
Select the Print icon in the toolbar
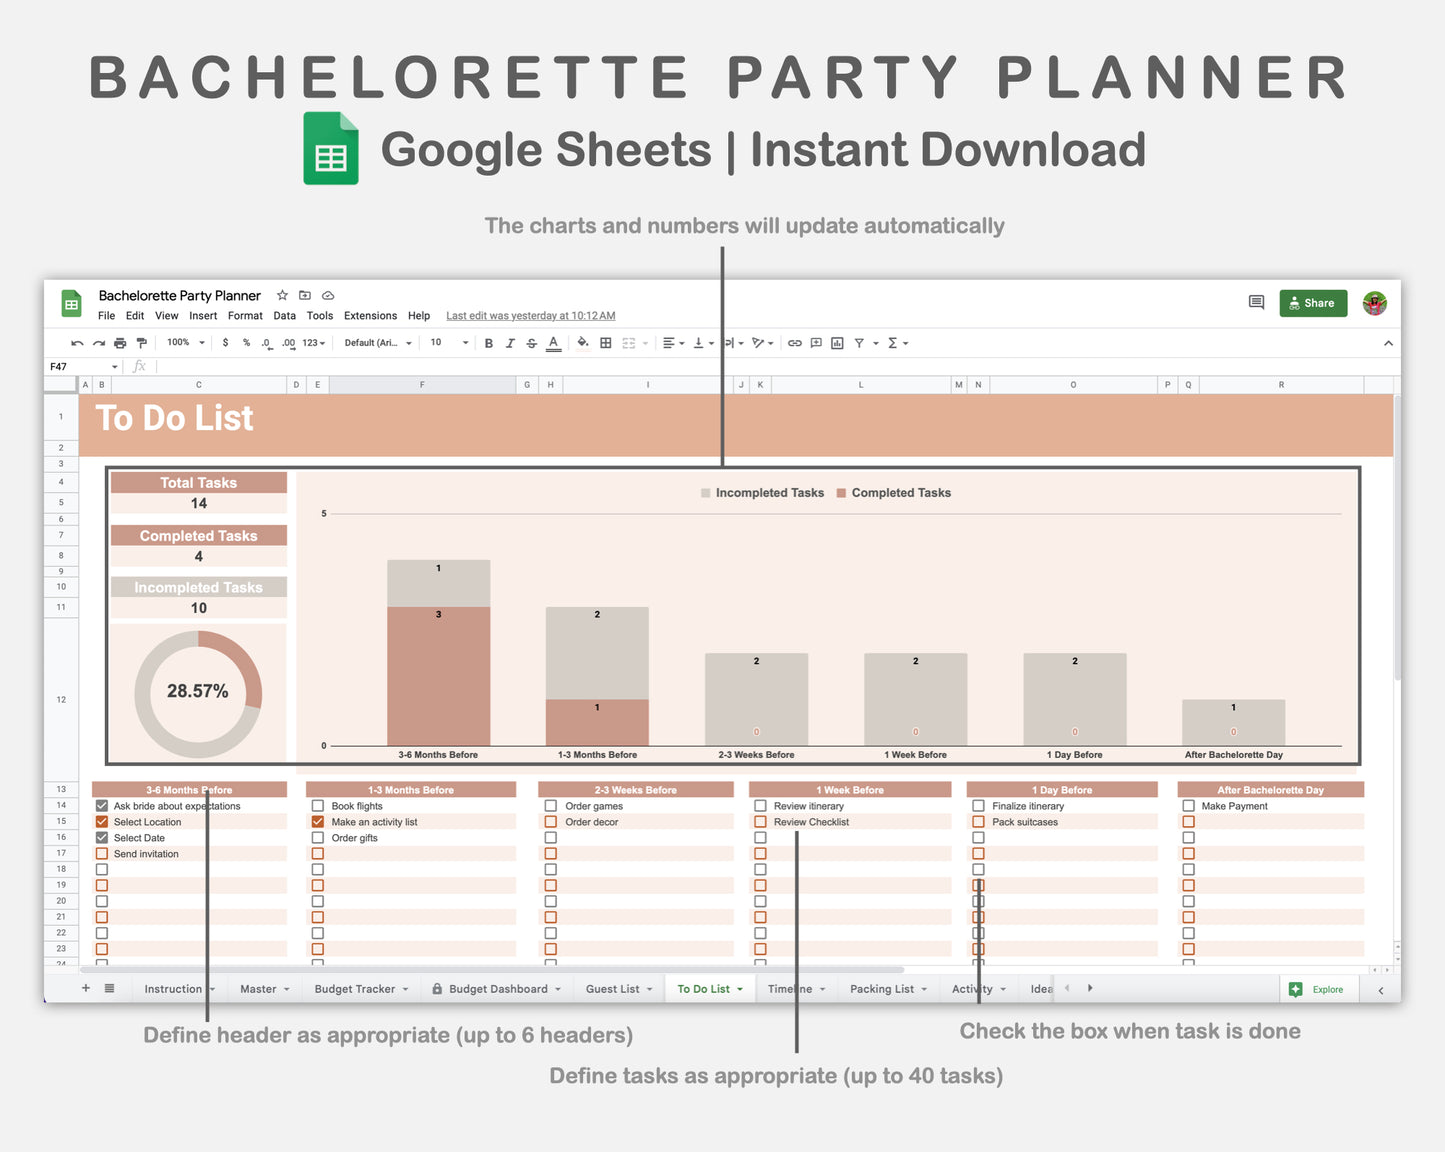119,342
